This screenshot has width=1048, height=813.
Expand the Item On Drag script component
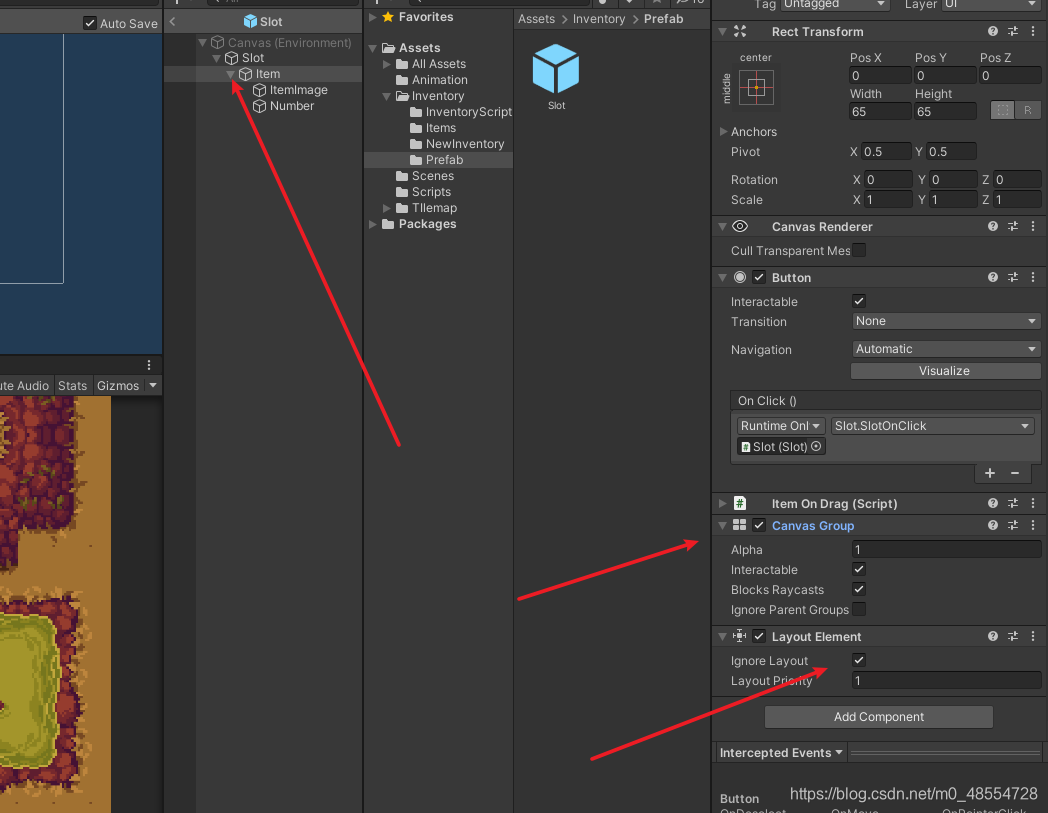[x=723, y=503]
